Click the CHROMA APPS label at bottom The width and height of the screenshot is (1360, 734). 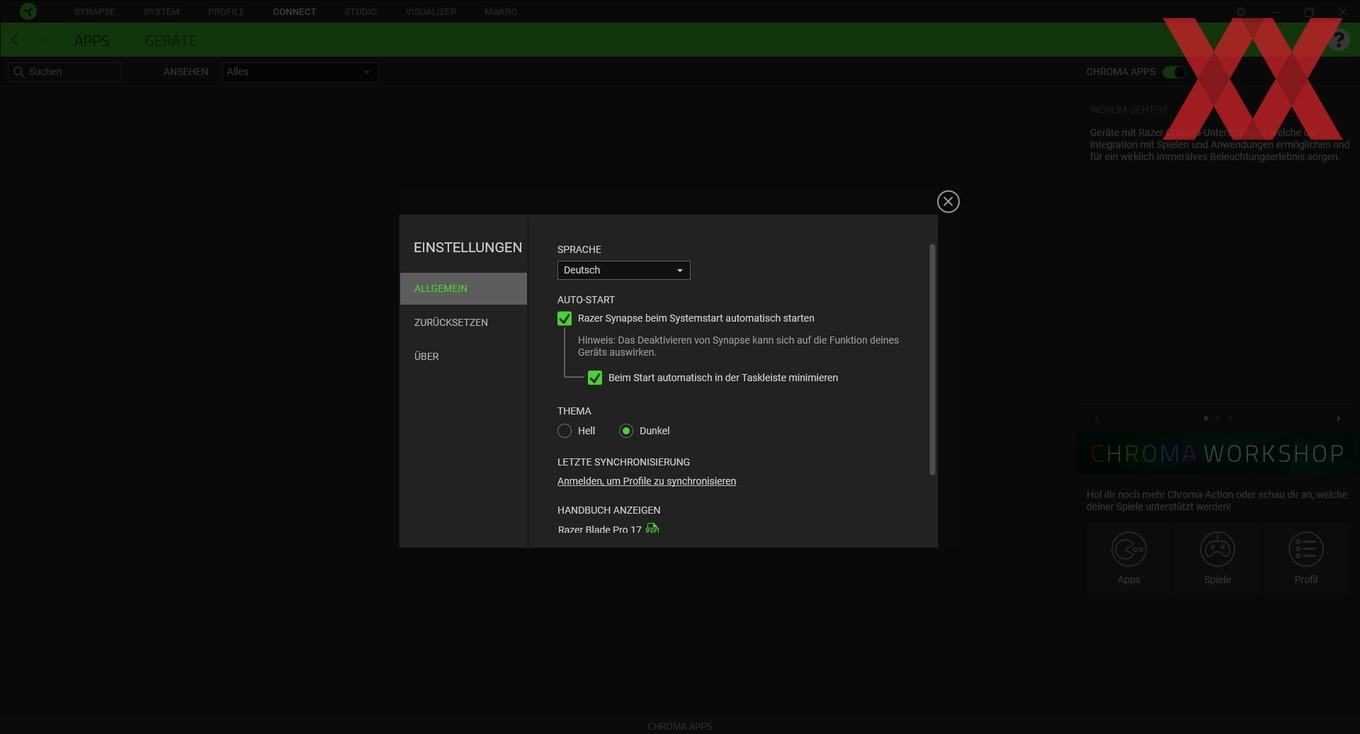tap(680, 727)
